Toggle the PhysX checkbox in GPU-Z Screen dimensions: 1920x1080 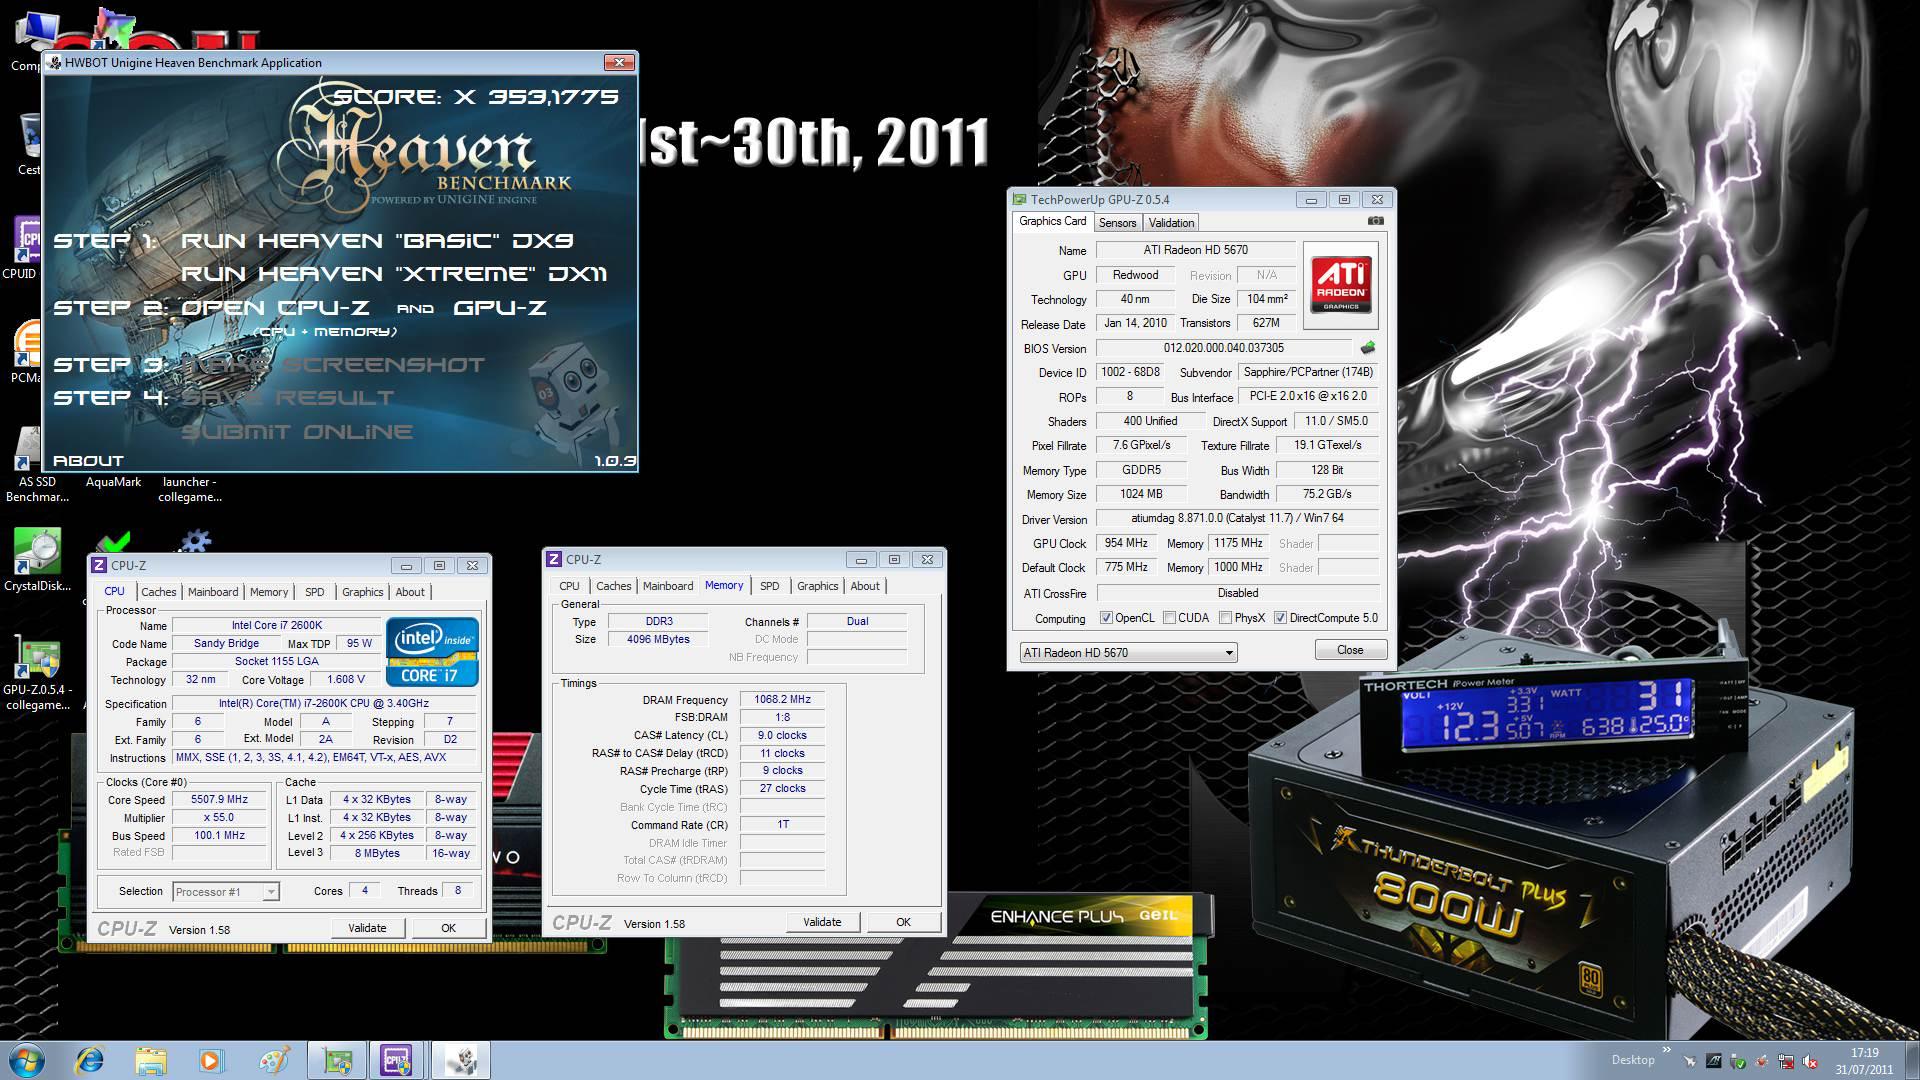pos(1225,618)
